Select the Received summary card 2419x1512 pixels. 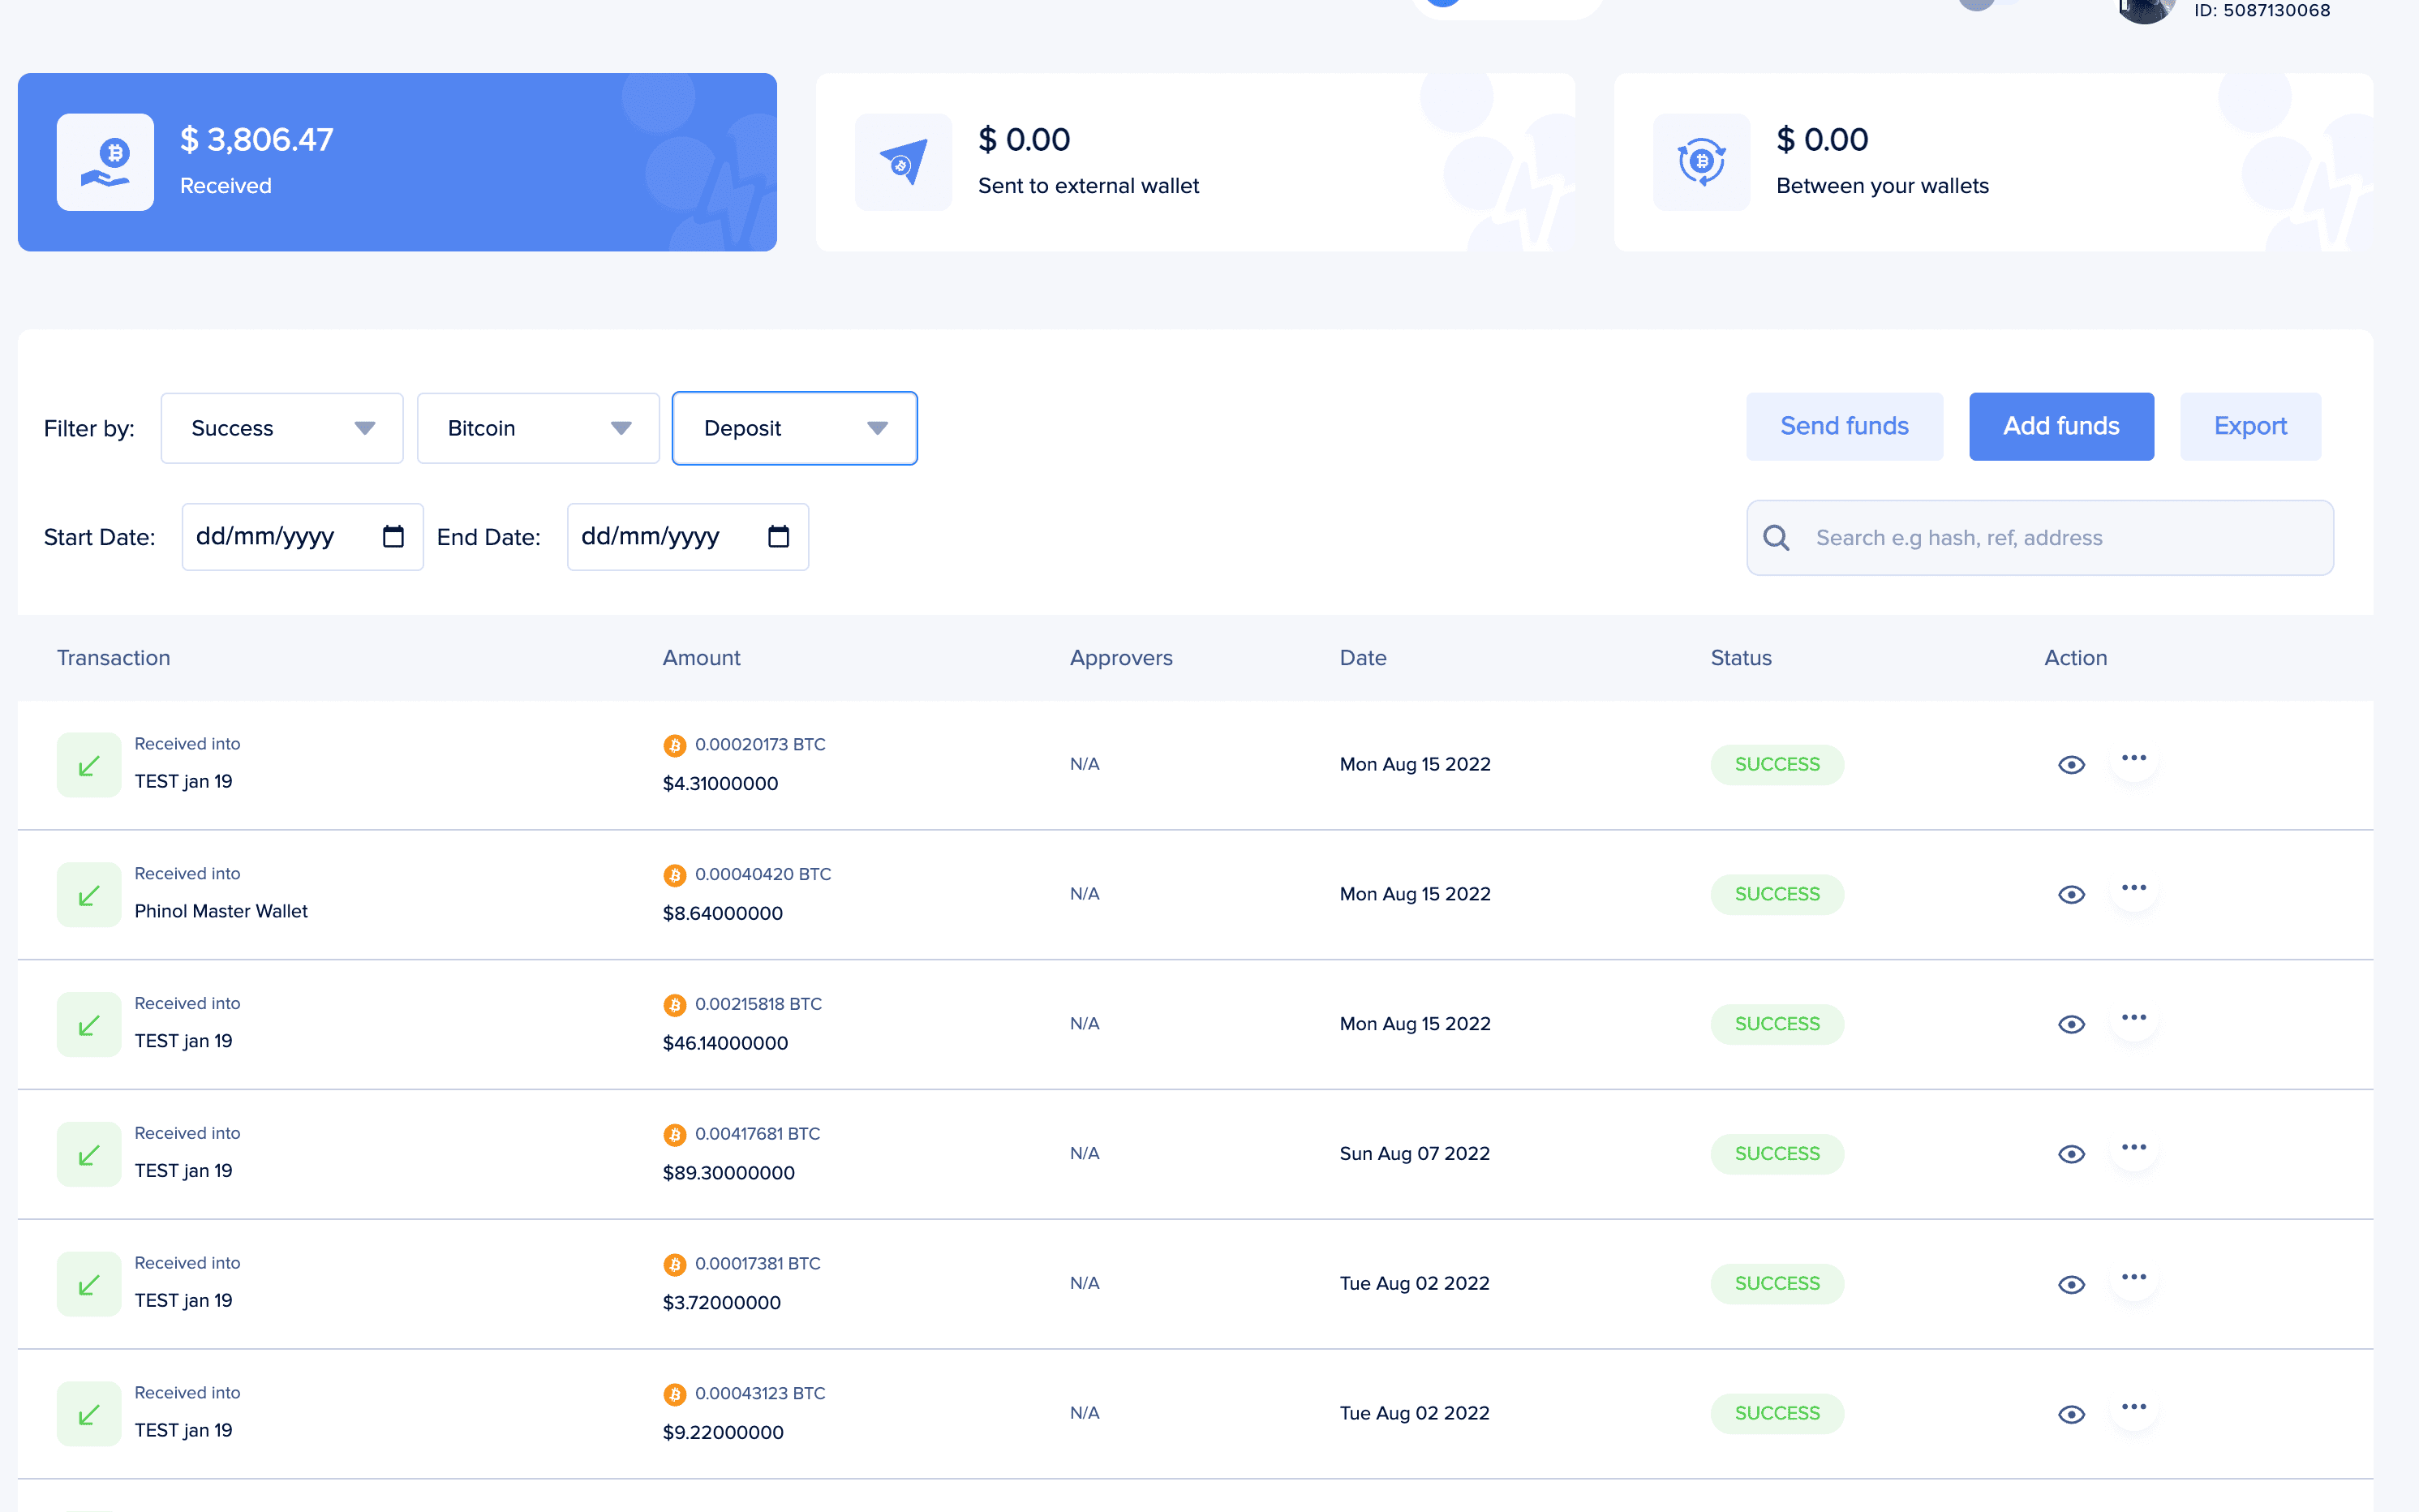tap(397, 162)
